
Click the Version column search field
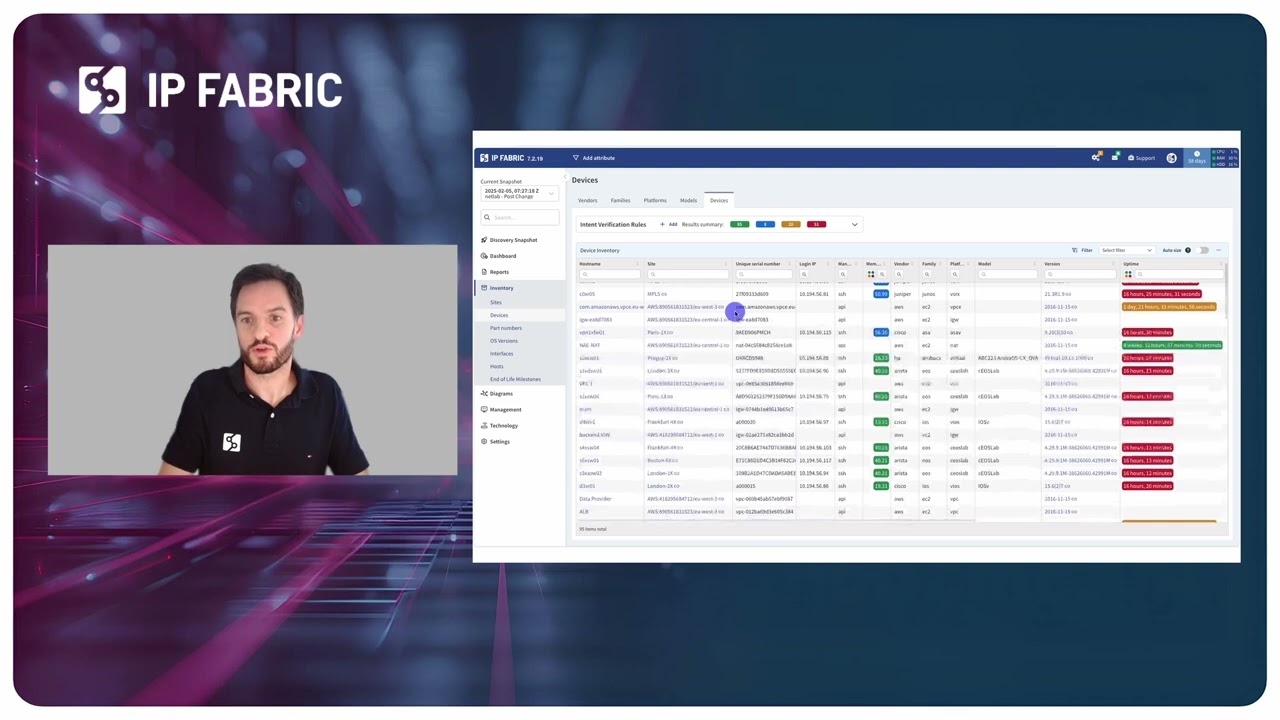(x=1079, y=274)
